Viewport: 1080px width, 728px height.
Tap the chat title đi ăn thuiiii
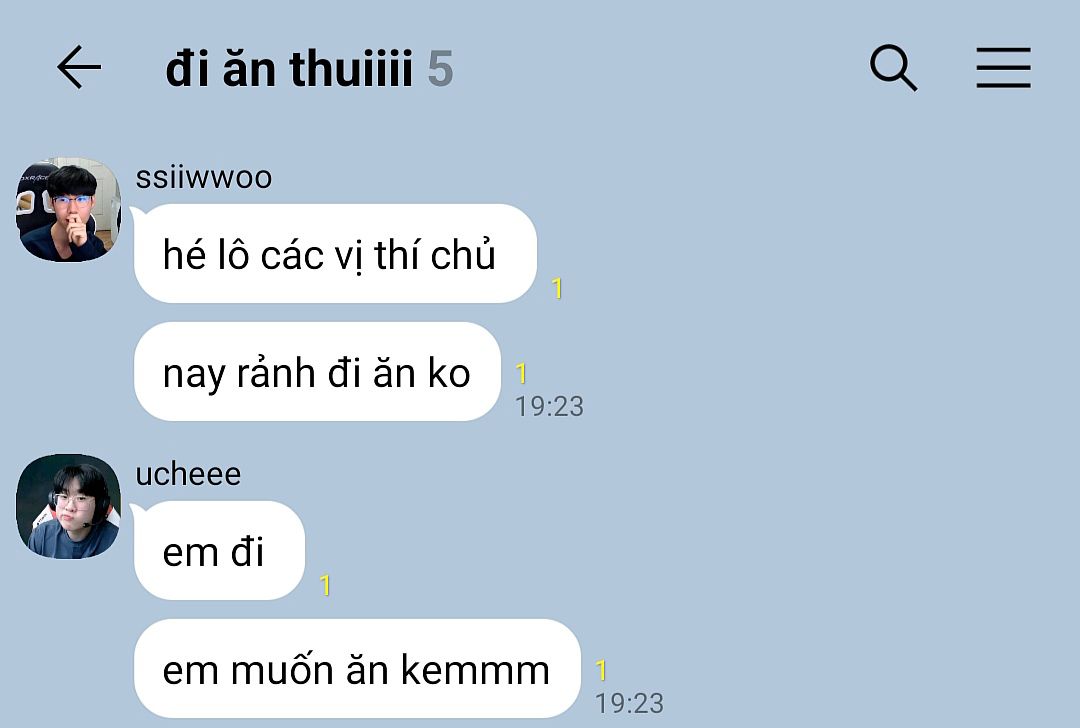point(289,69)
